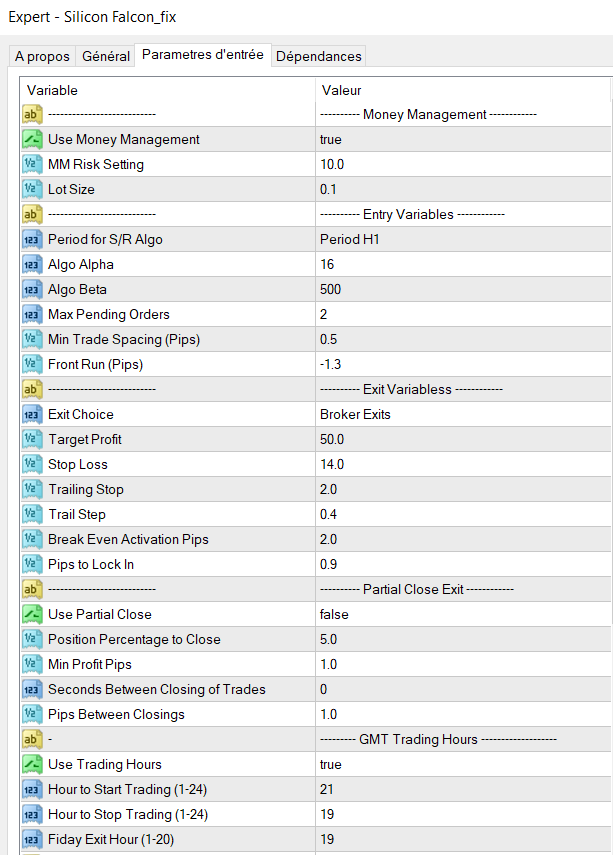
Task: Click the Variable column header
Action: click(166, 90)
